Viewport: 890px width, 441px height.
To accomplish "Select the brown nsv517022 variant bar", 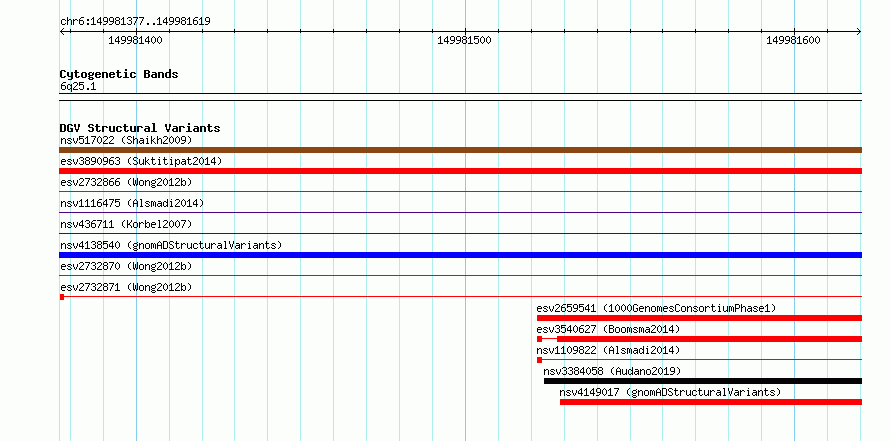I will coord(460,150).
